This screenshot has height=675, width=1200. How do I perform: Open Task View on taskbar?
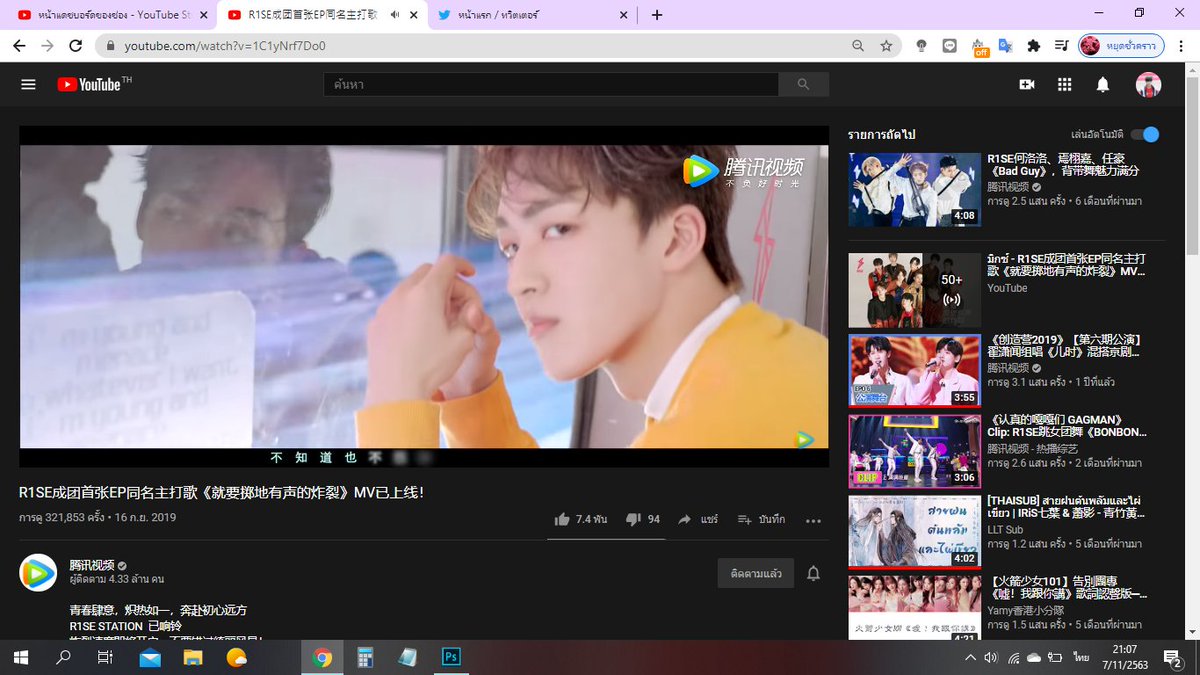point(105,657)
